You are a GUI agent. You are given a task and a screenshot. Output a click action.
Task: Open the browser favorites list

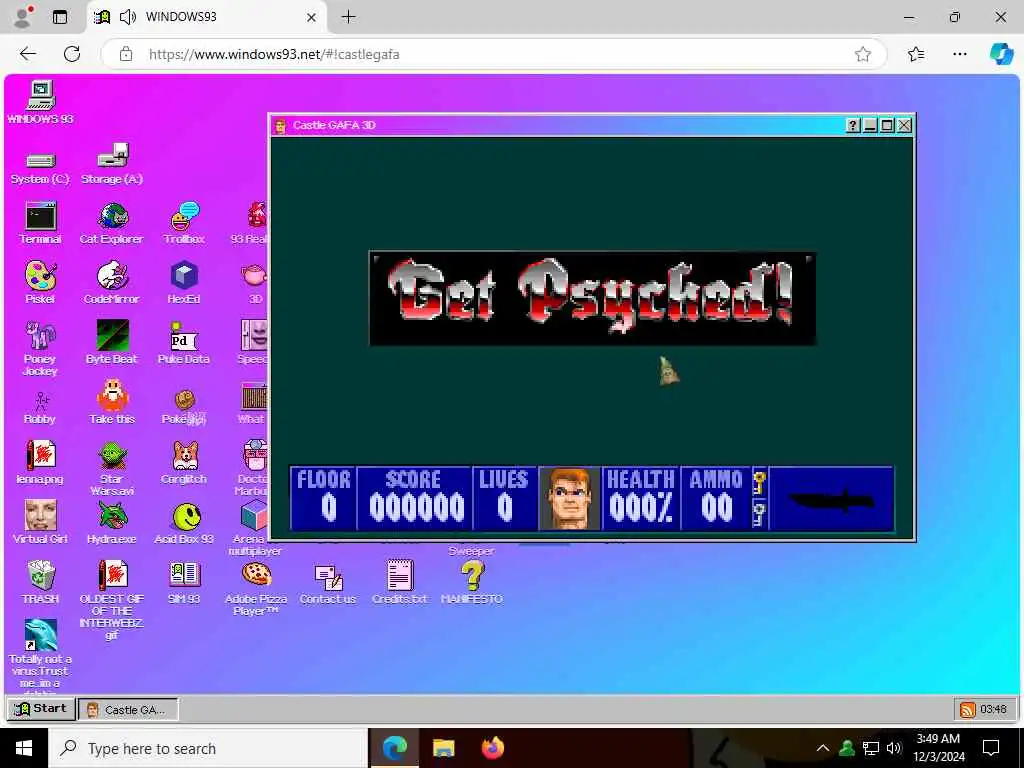click(916, 54)
